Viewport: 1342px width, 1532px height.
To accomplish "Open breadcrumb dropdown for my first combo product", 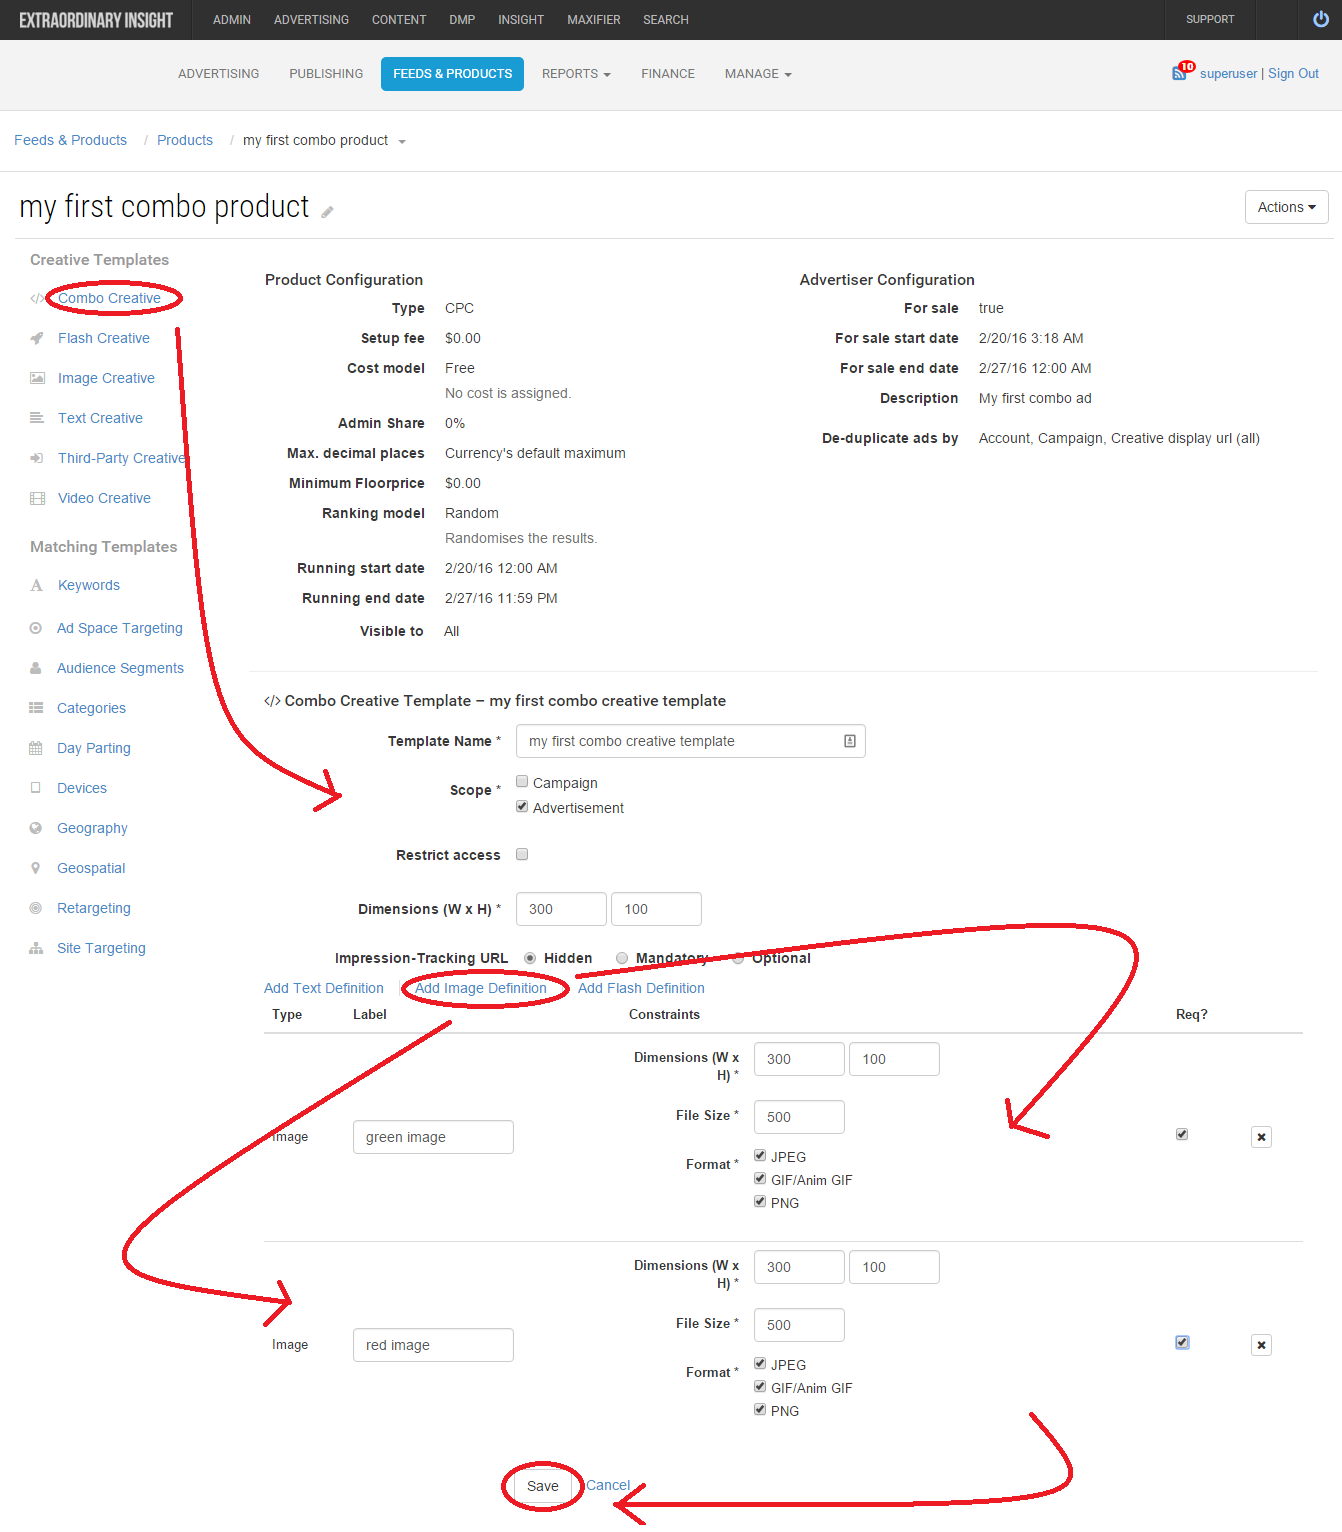I will [402, 142].
